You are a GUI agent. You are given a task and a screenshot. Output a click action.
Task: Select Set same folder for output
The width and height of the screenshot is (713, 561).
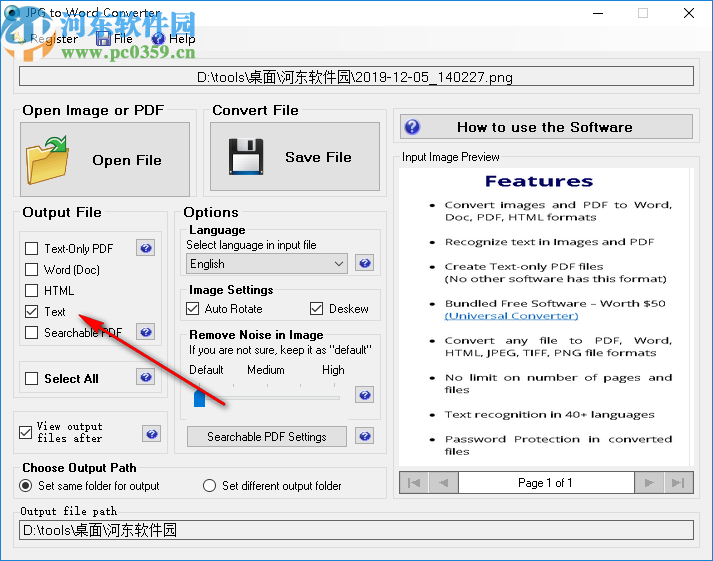click(26, 486)
